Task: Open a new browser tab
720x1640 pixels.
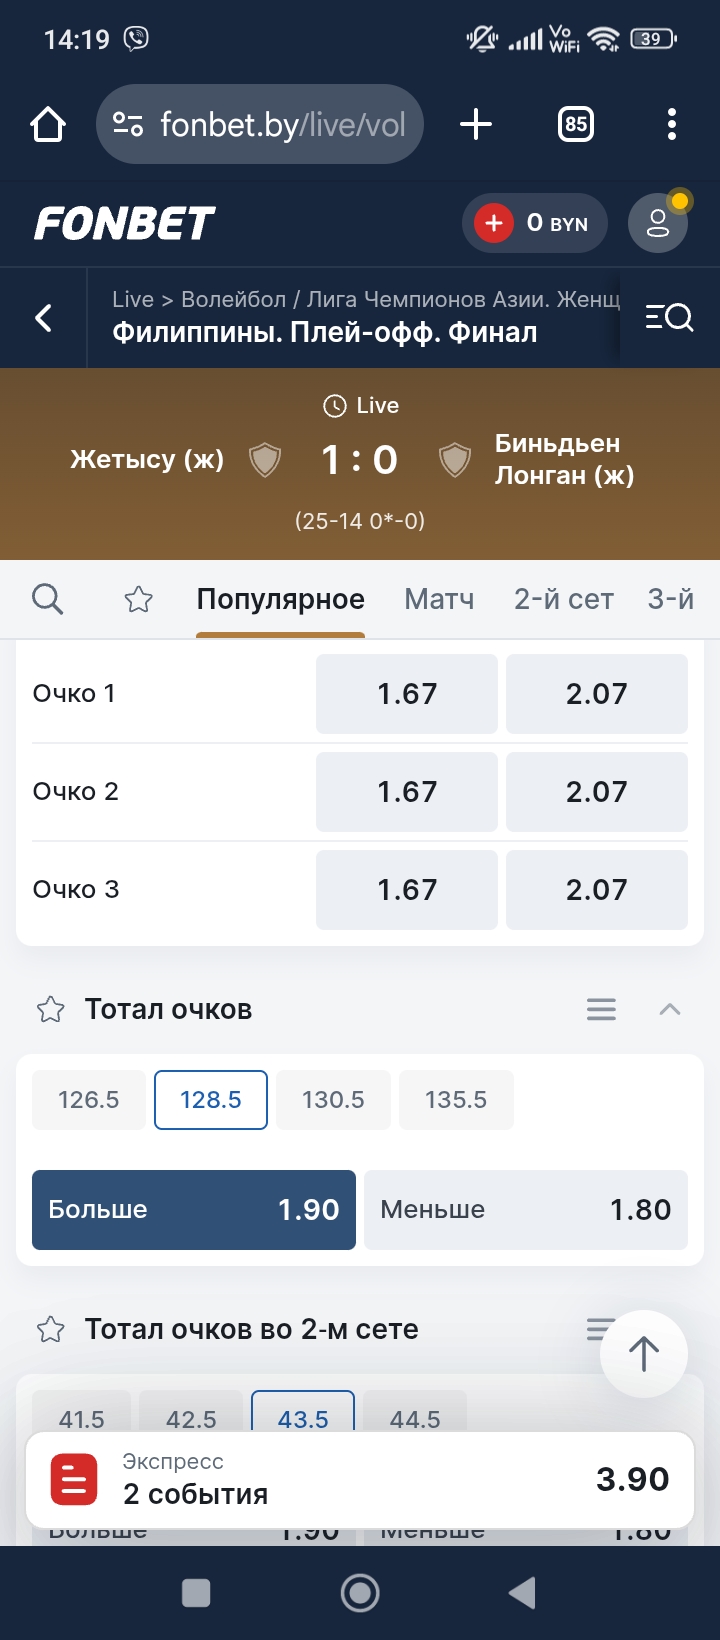Action: coord(476,124)
